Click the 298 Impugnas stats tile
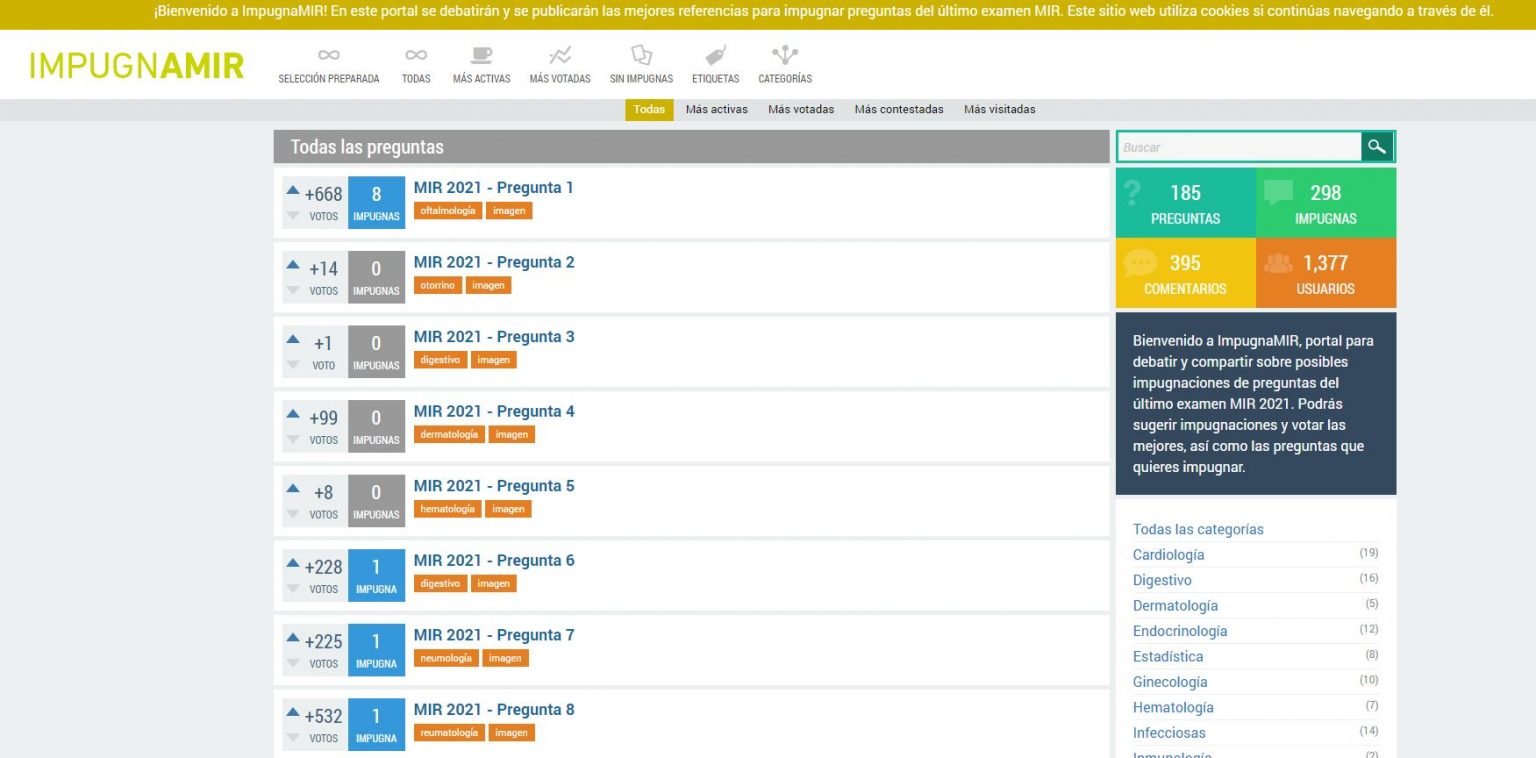The image size is (1536, 758). [x=1326, y=203]
